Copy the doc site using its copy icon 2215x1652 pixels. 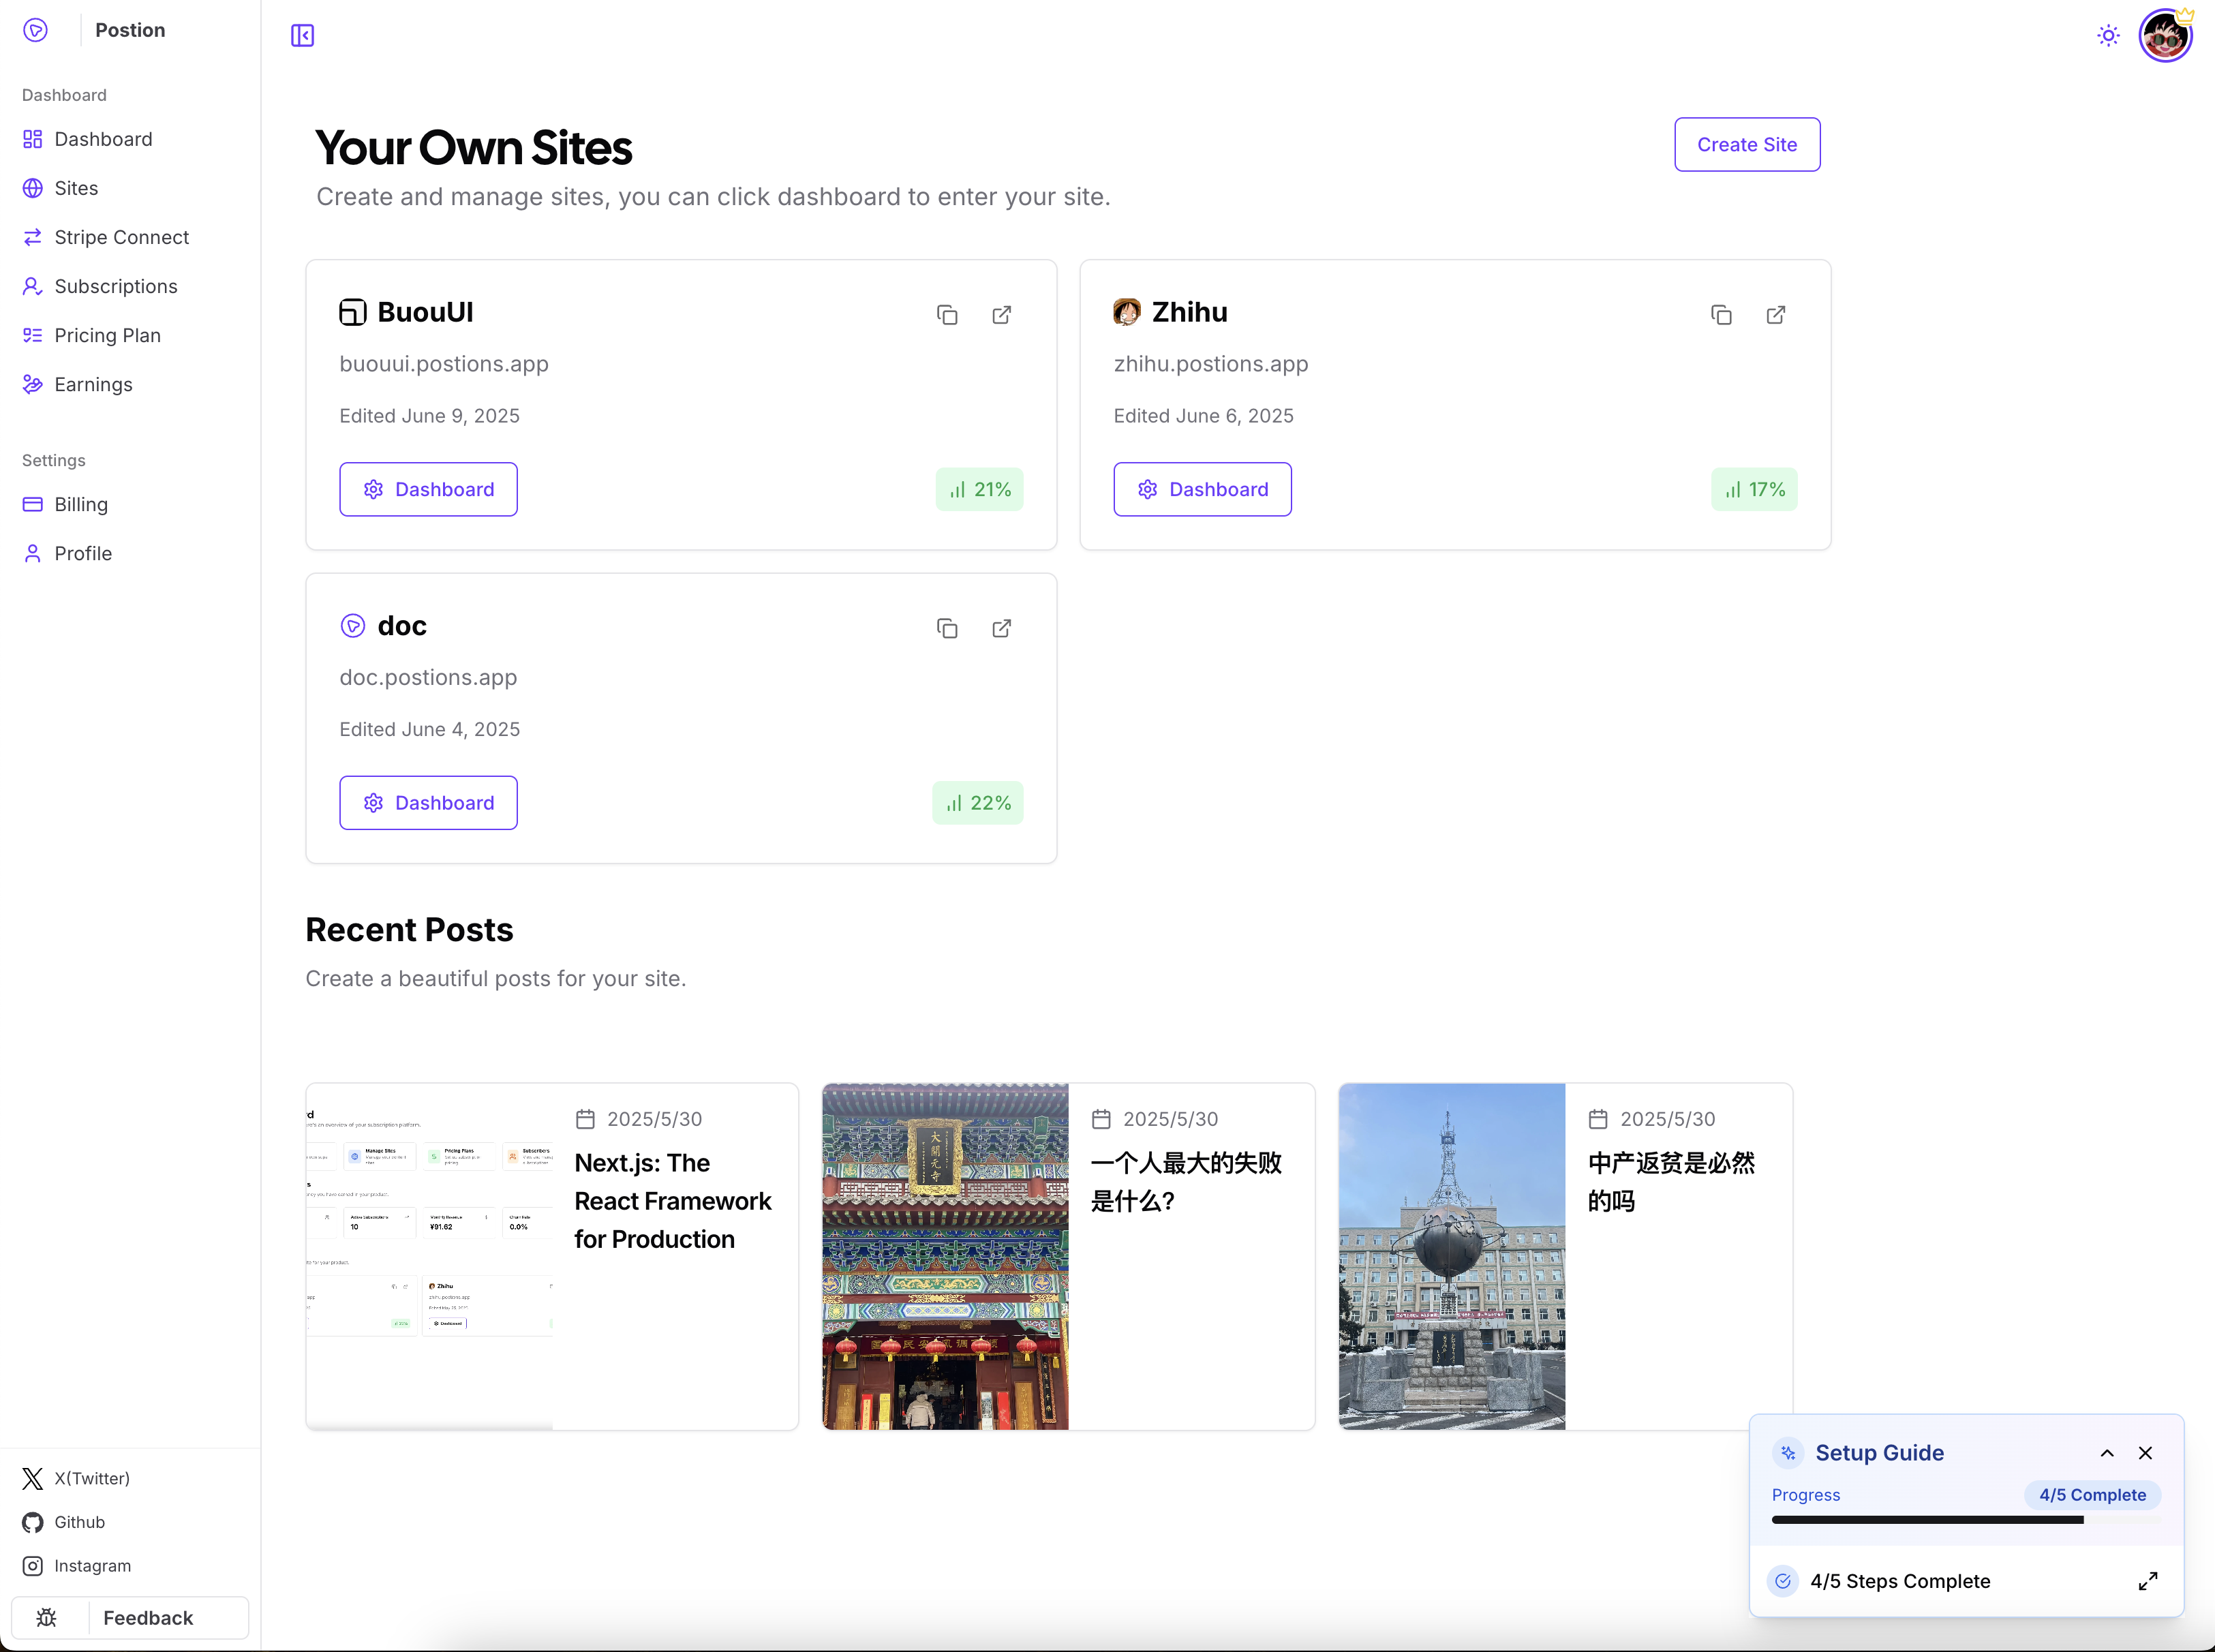pos(947,628)
